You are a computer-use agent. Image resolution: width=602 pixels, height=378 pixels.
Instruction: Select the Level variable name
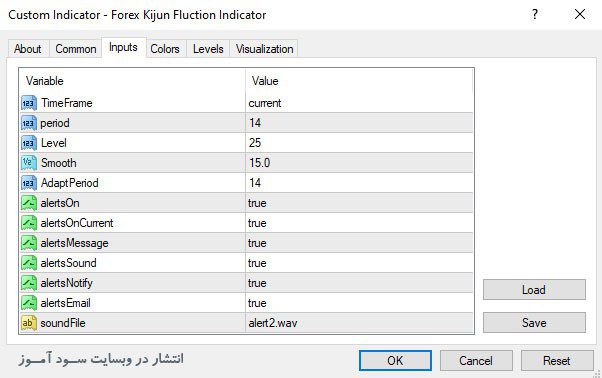[54, 143]
